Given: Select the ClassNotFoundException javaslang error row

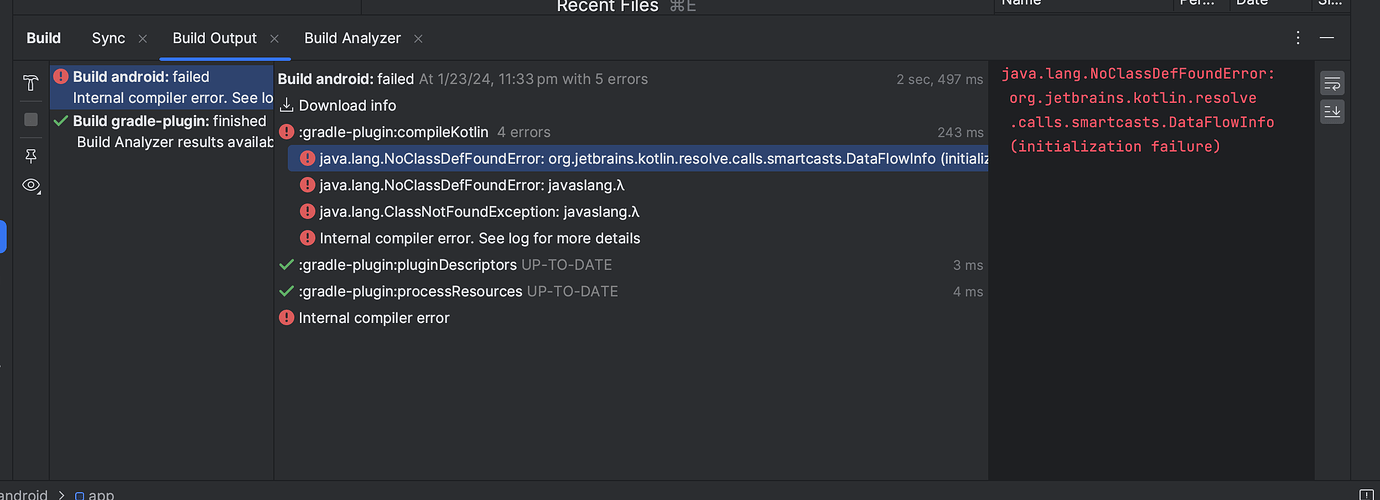Looking at the screenshot, I should [479, 212].
